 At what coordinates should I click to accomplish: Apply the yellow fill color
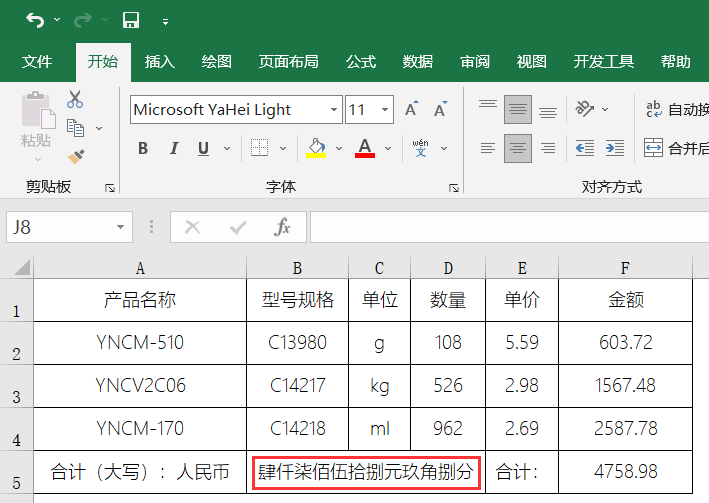[x=316, y=148]
